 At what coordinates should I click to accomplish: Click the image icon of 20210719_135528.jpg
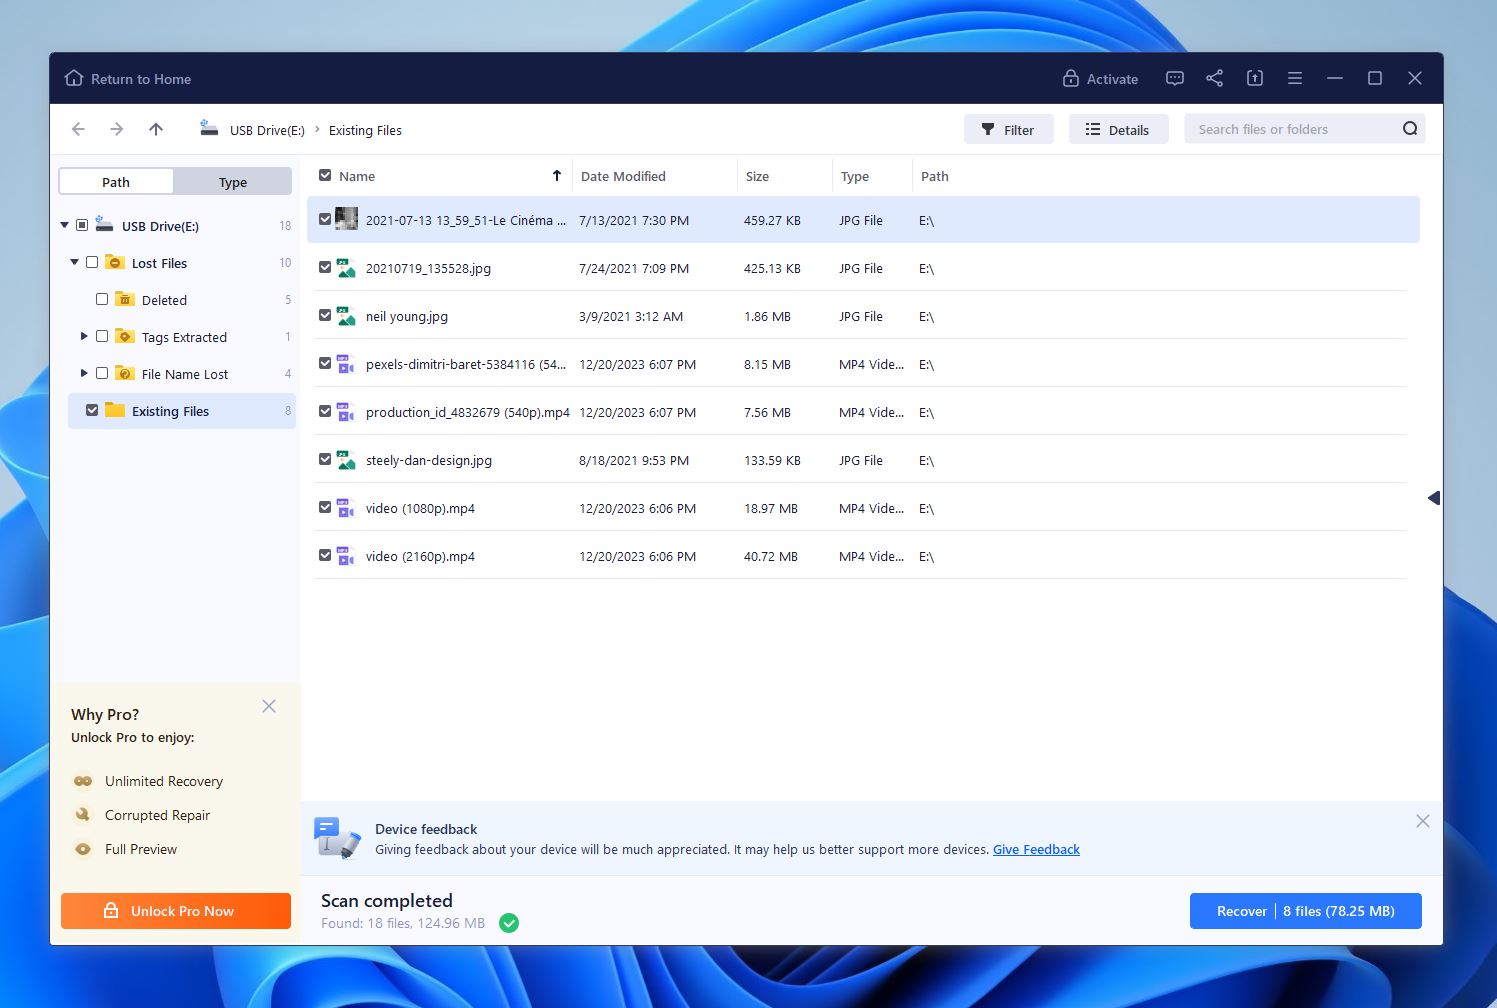tap(346, 268)
